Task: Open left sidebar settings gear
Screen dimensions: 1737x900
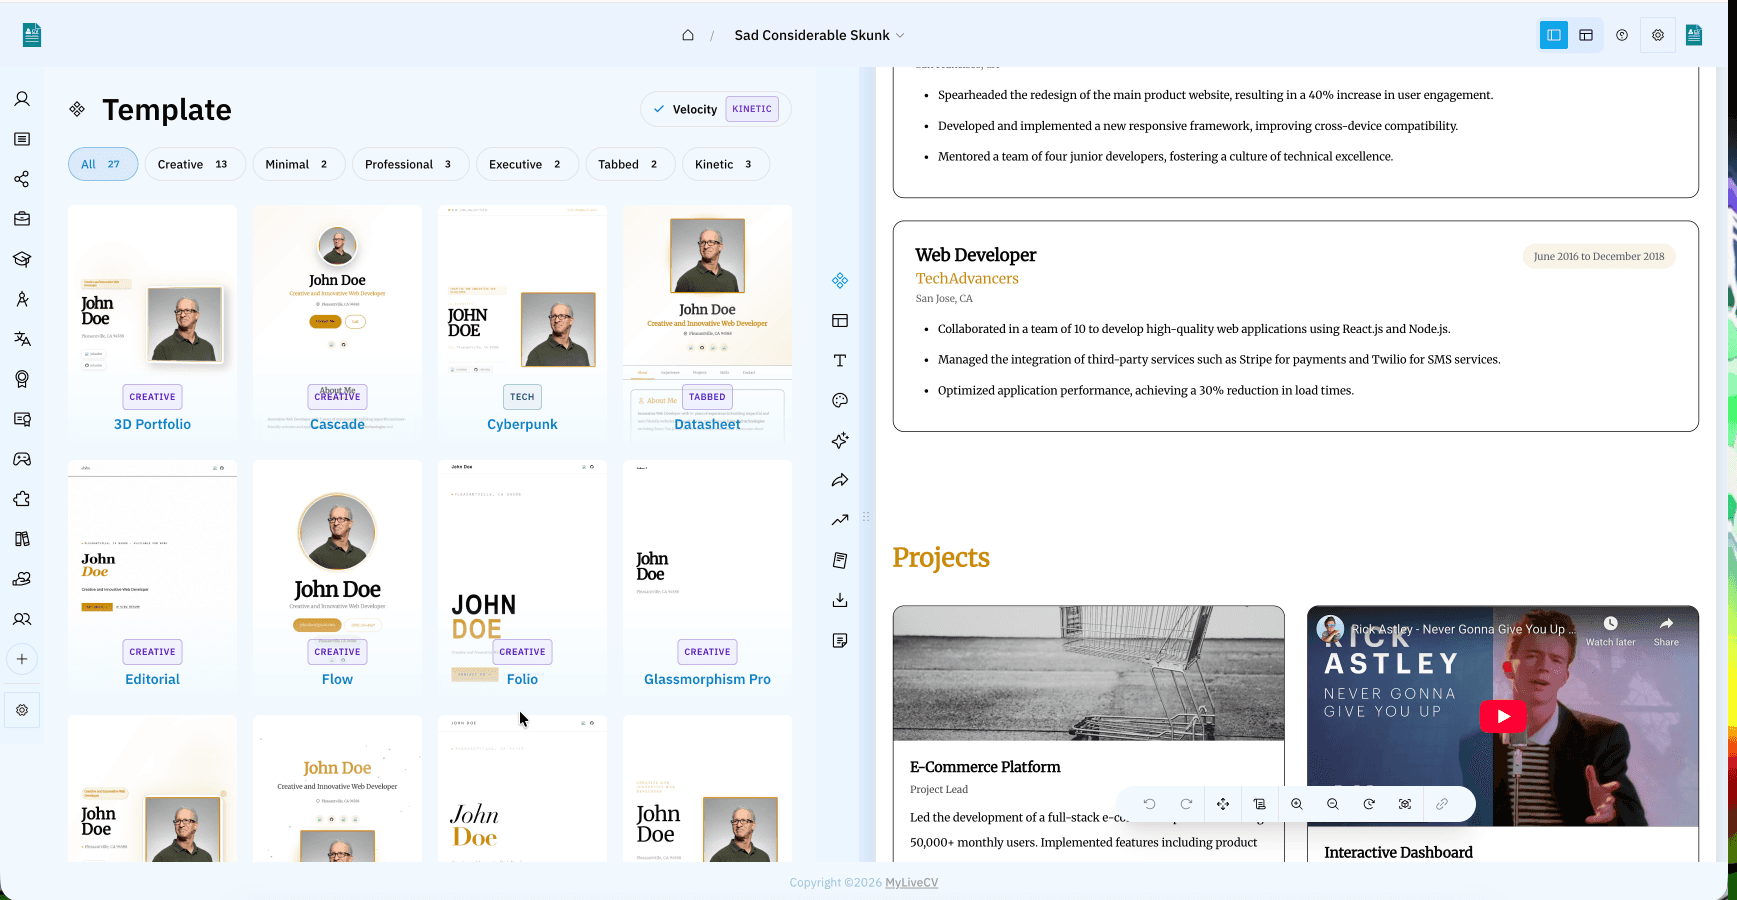Action: 22,710
